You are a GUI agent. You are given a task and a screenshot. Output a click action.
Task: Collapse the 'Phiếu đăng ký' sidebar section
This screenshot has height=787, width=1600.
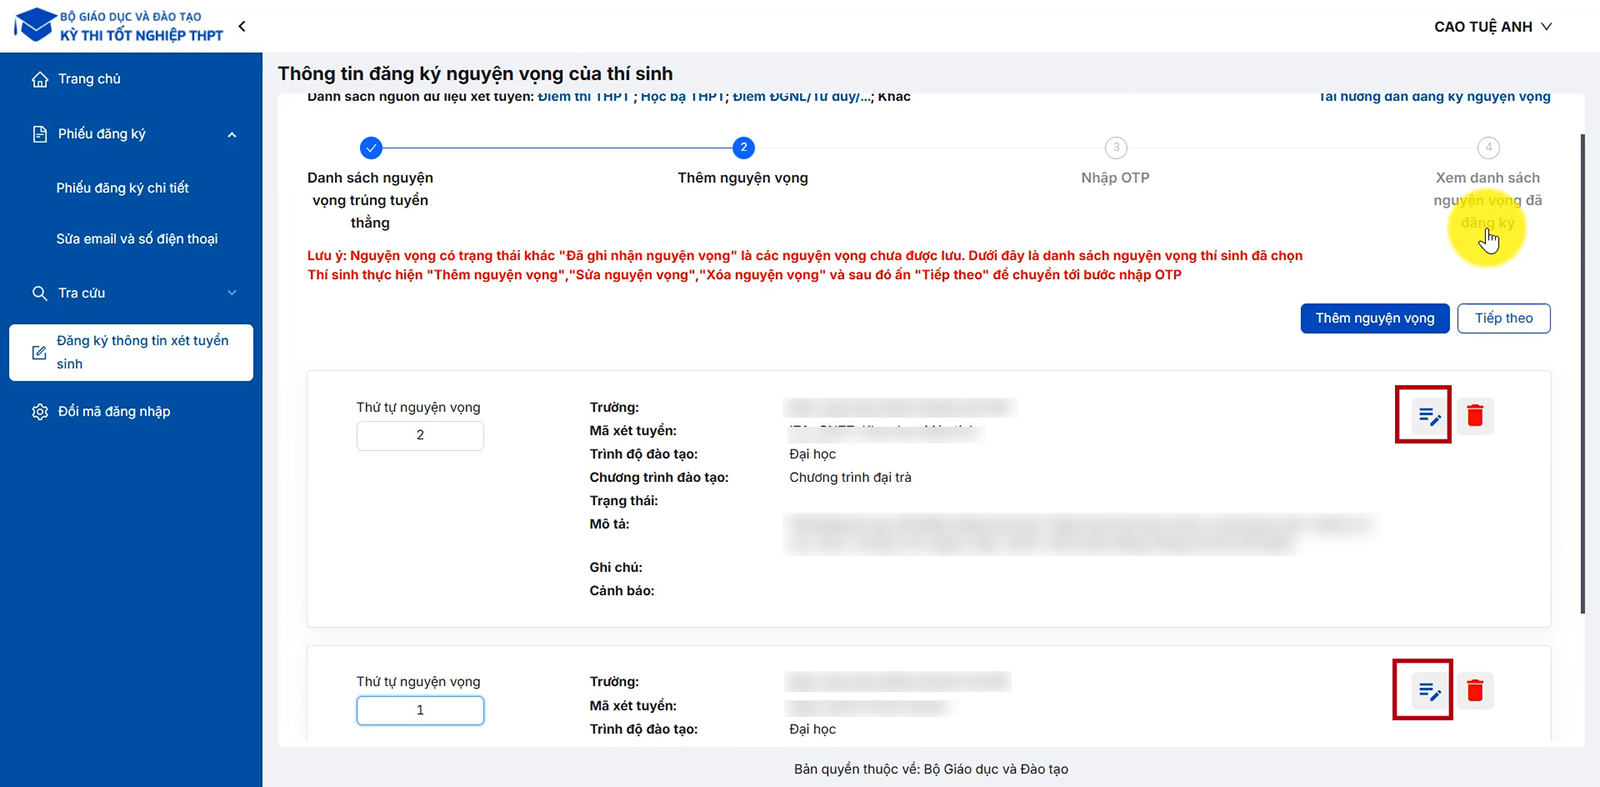point(232,134)
